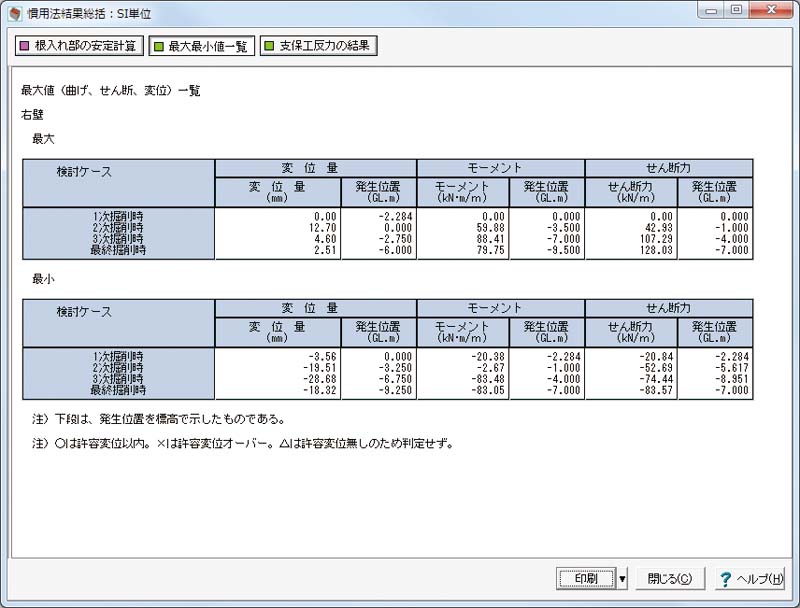Select min shear force value -20.84
The width and height of the screenshot is (800, 608).
pos(656,357)
